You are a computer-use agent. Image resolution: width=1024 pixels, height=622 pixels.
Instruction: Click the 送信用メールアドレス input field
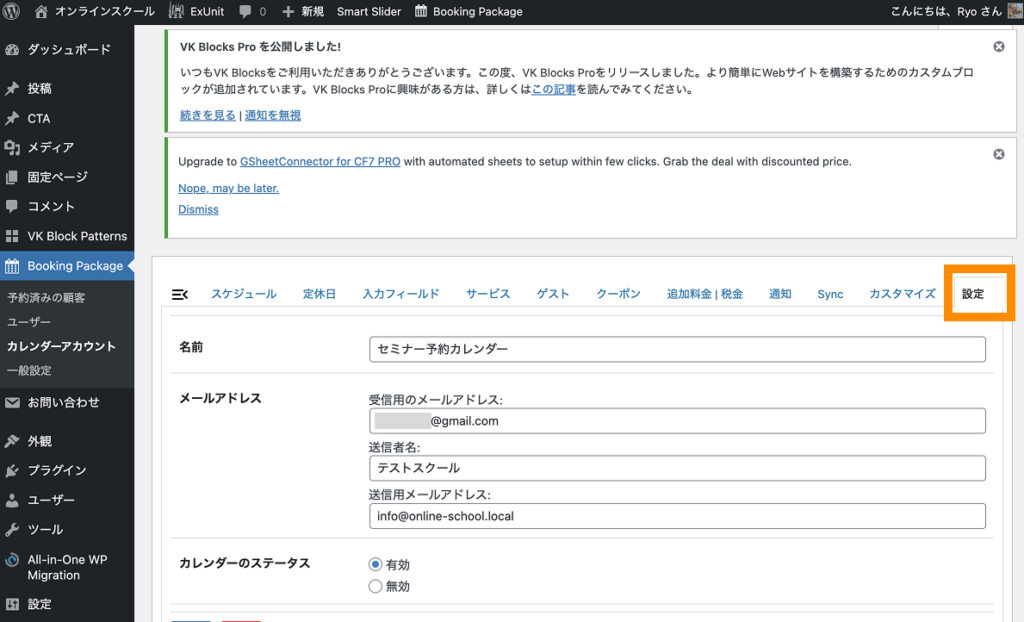click(x=676, y=516)
